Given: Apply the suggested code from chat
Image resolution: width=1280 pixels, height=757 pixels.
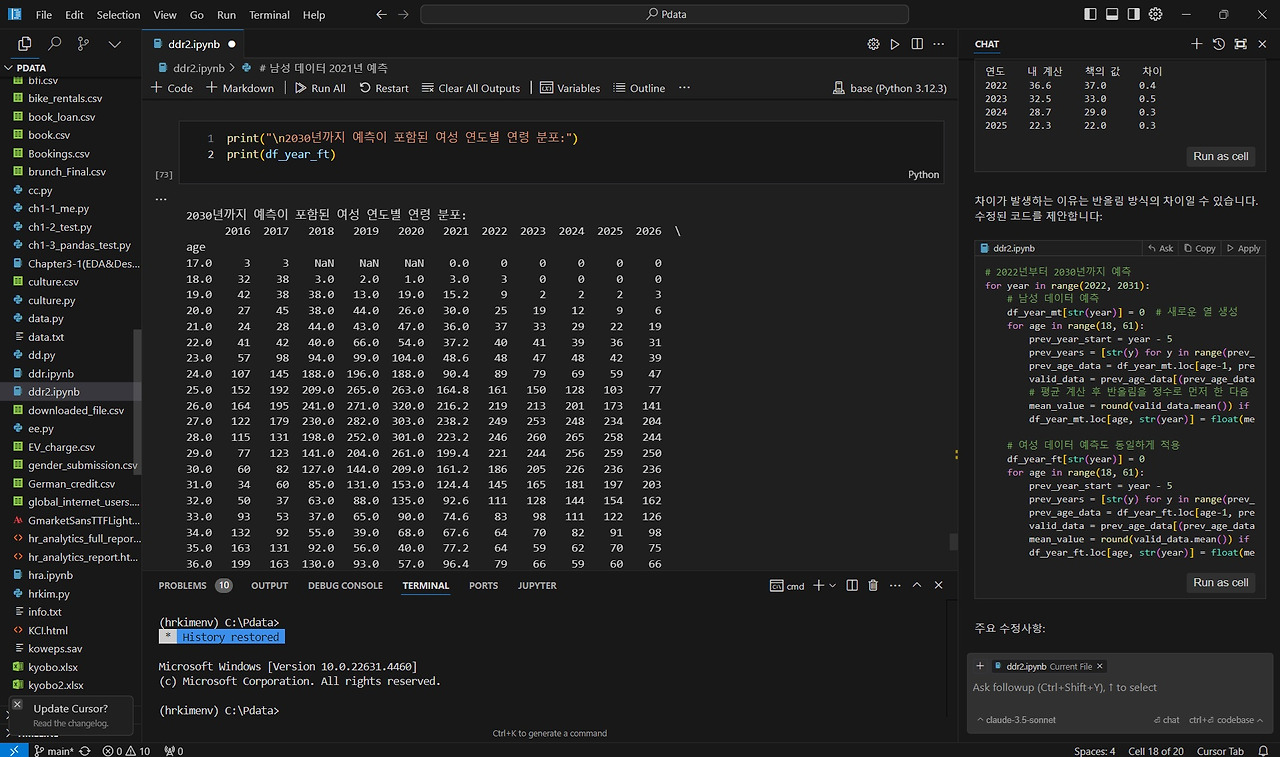Looking at the screenshot, I should 1243,248.
